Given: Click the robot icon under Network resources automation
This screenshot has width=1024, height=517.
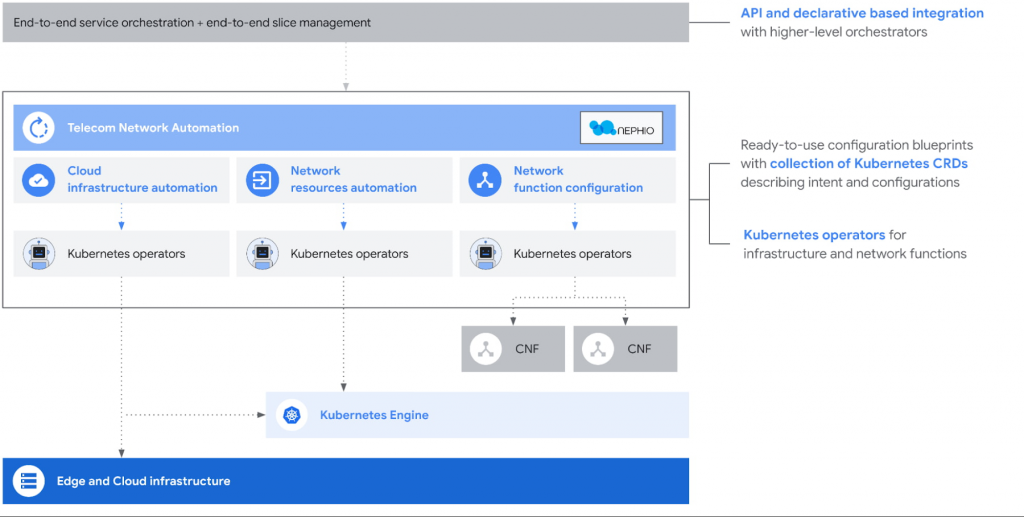Looking at the screenshot, I should pos(262,253).
